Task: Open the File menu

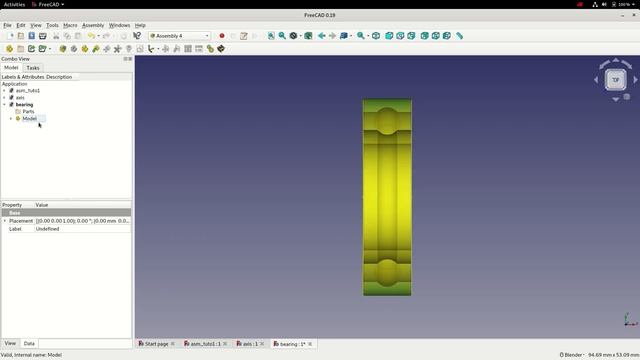Action: [x=7, y=25]
